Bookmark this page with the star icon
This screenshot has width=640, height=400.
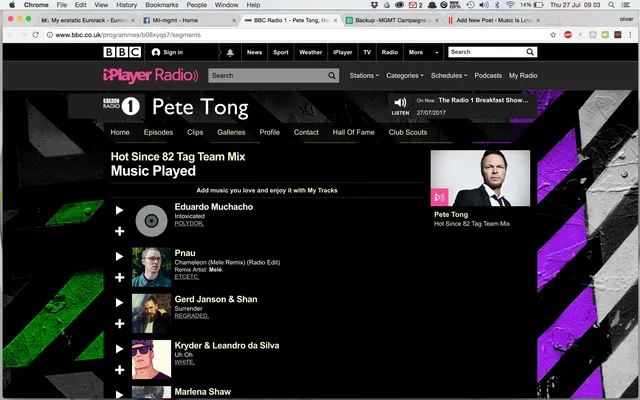[553, 35]
